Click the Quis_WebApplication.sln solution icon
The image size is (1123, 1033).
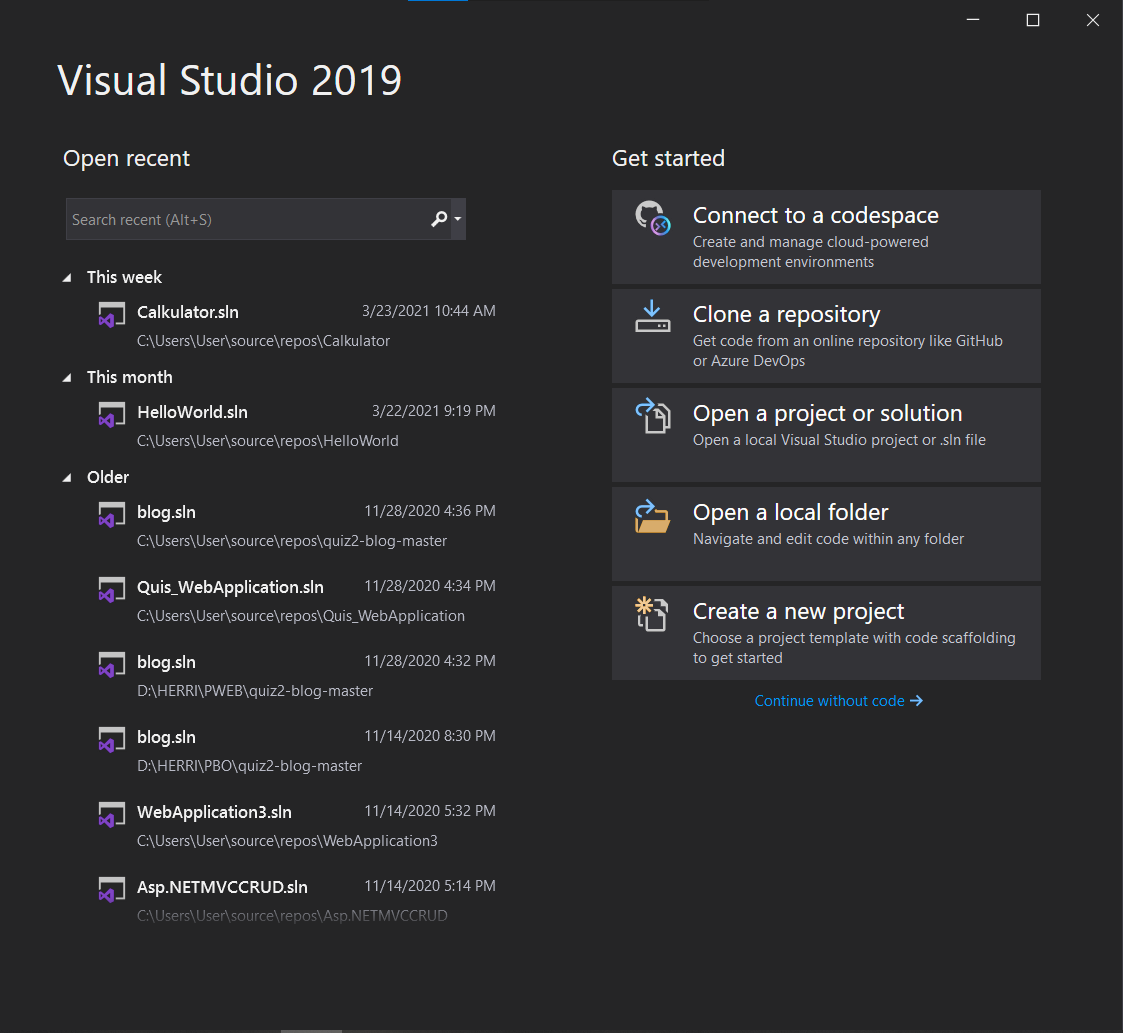[x=112, y=590]
